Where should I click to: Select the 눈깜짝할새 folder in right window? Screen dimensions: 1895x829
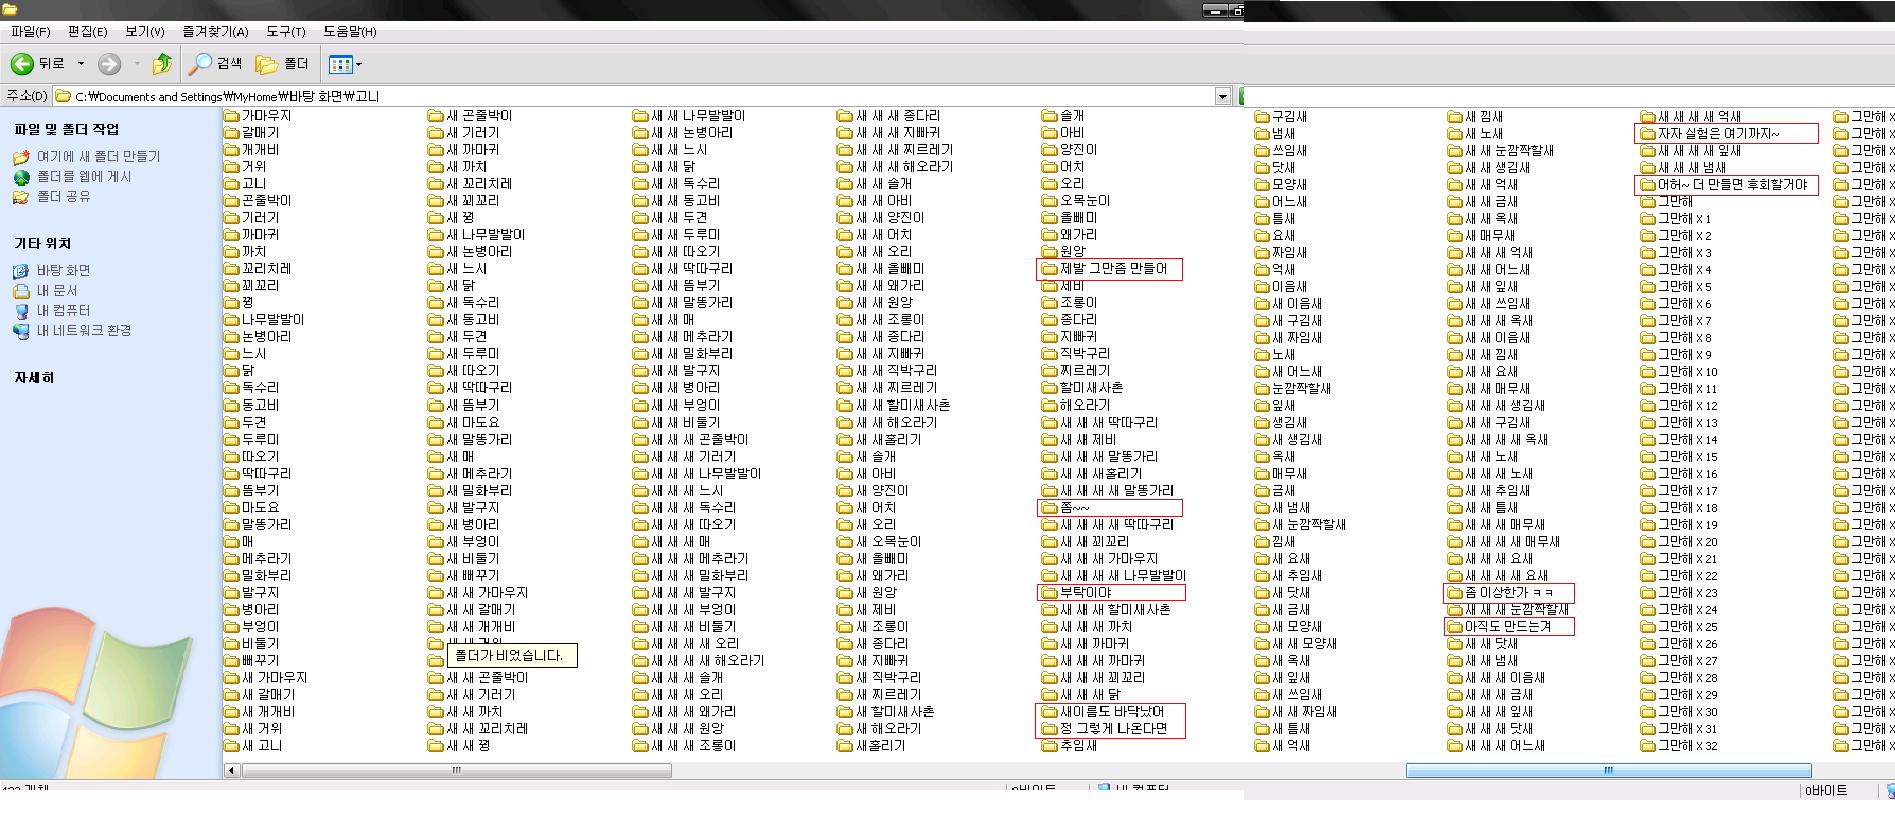coord(1293,388)
